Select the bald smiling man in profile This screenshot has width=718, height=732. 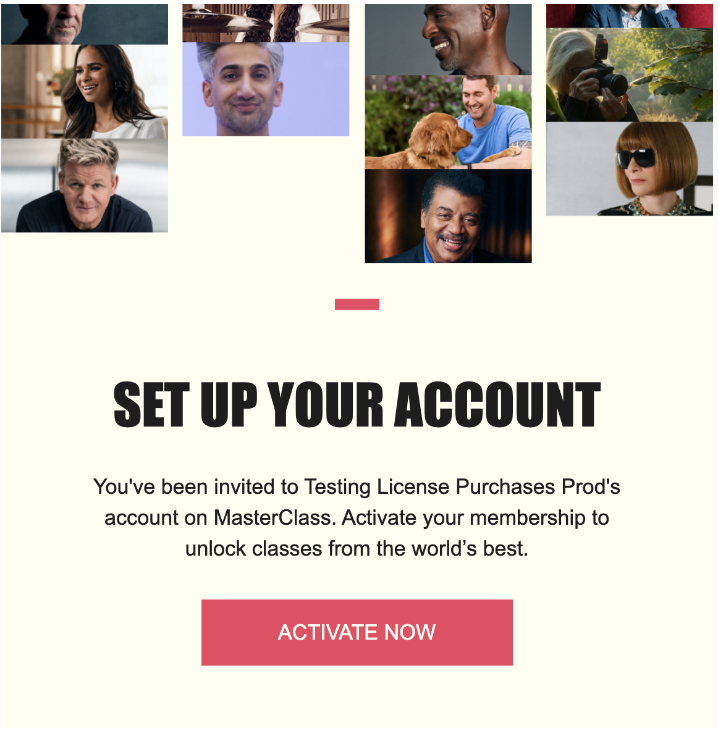[448, 39]
